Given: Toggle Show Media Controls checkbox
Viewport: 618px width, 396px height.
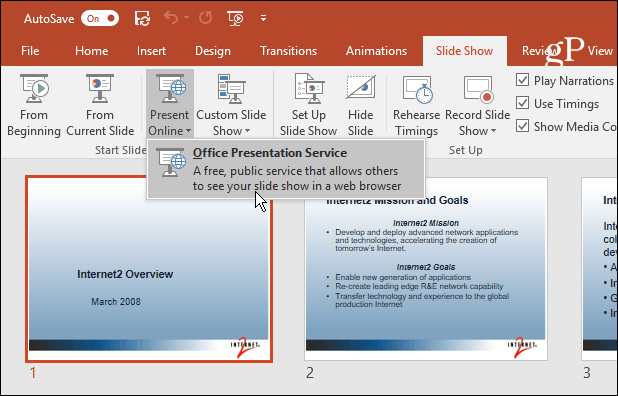Looking at the screenshot, I should 522,126.
